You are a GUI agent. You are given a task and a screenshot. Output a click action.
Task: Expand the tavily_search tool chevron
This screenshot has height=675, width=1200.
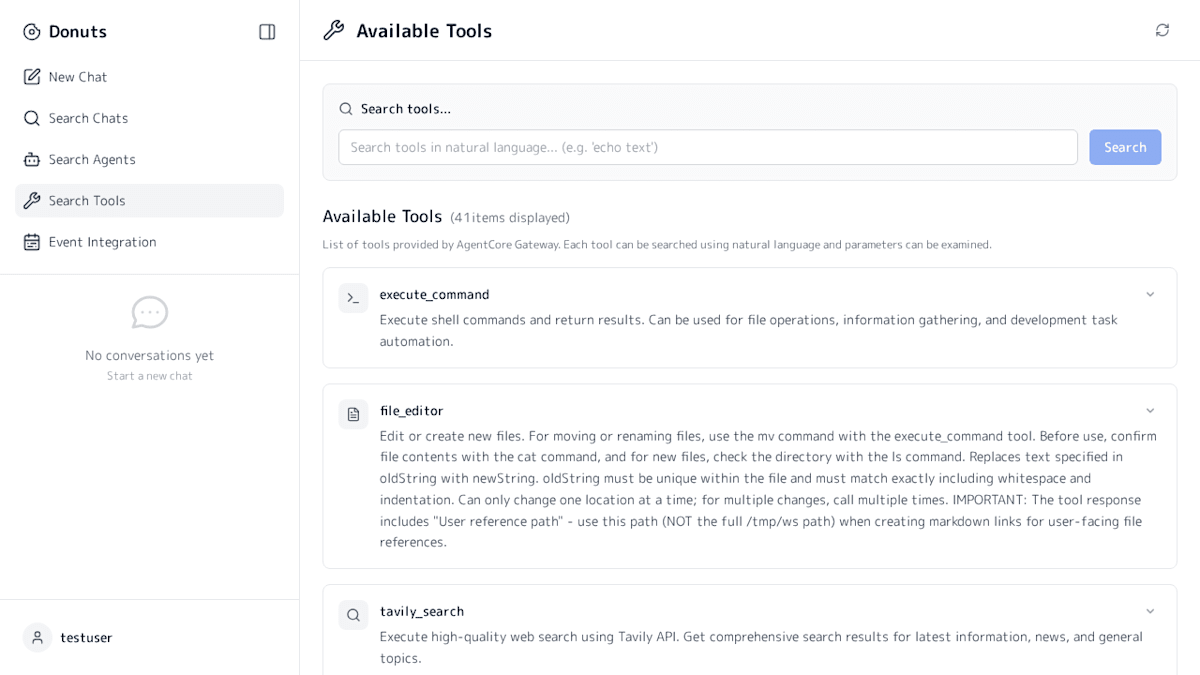click(1150, 611)
